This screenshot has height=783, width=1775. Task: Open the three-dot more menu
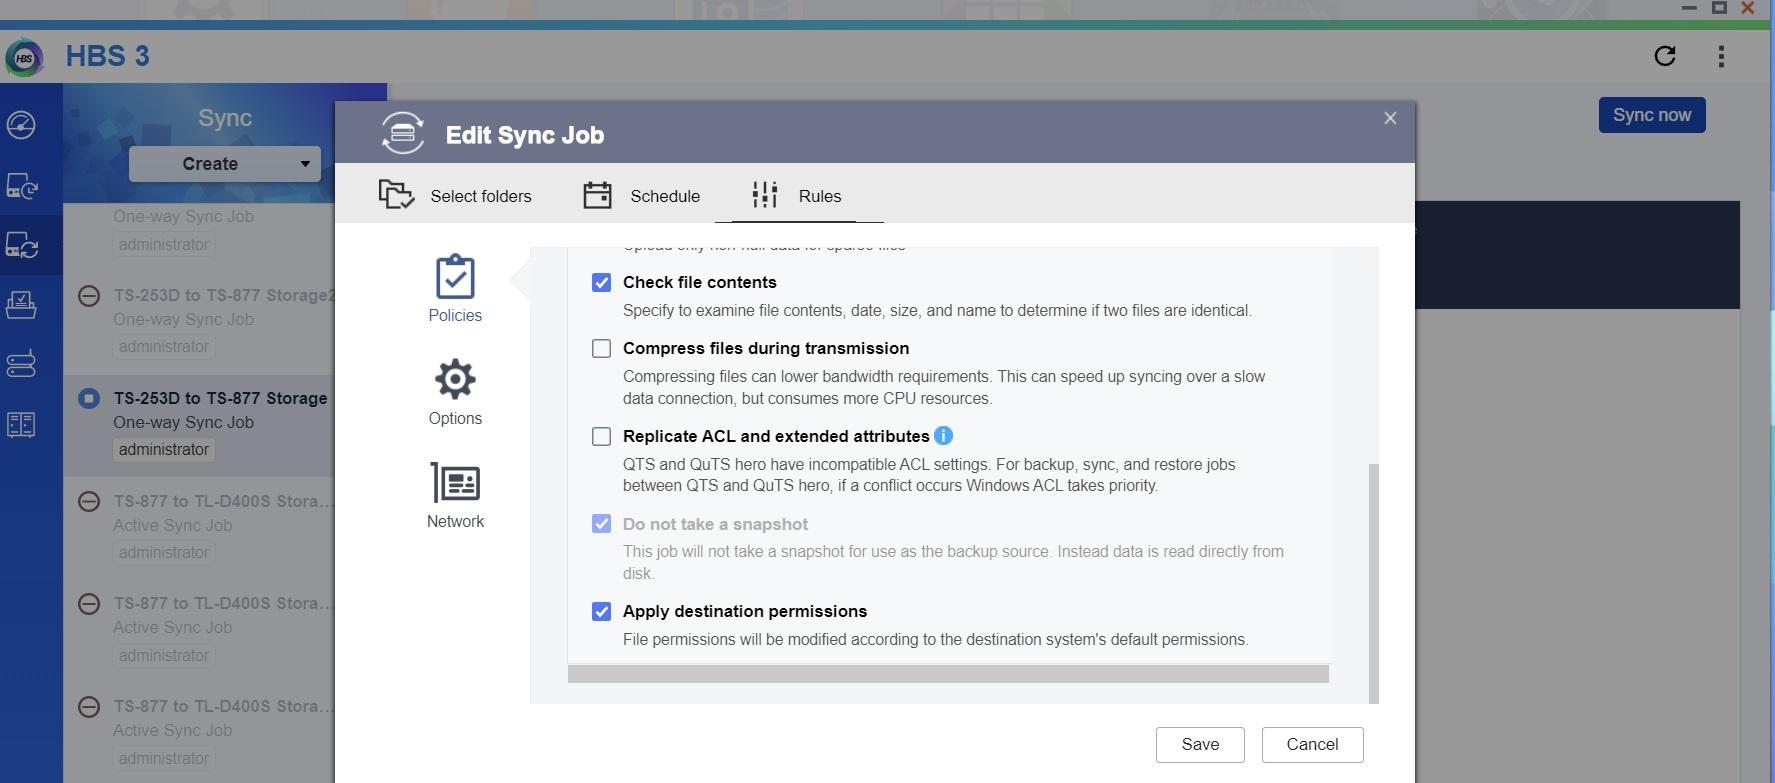(1721, 56)
